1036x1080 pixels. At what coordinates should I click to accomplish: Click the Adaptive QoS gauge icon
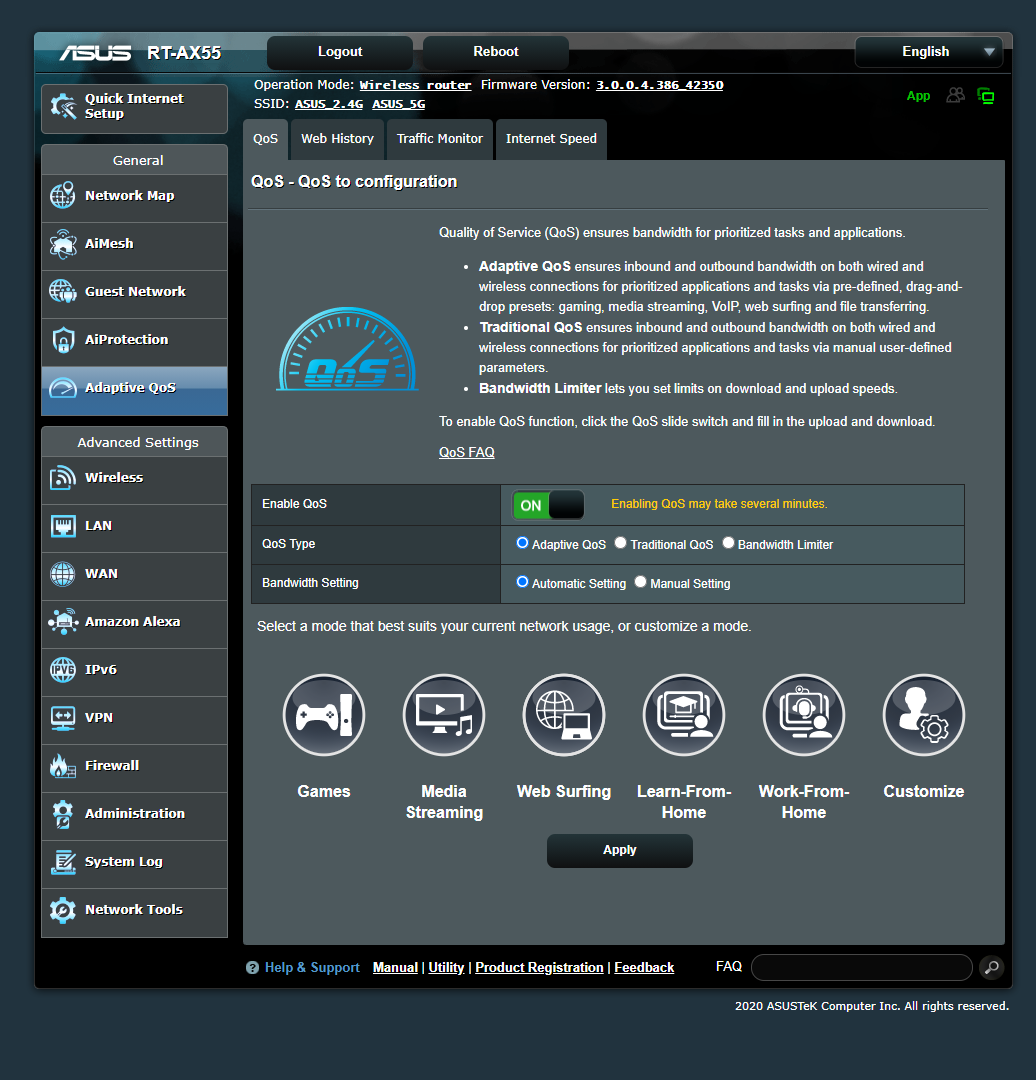pyautogui.click(x=63, y=388)
